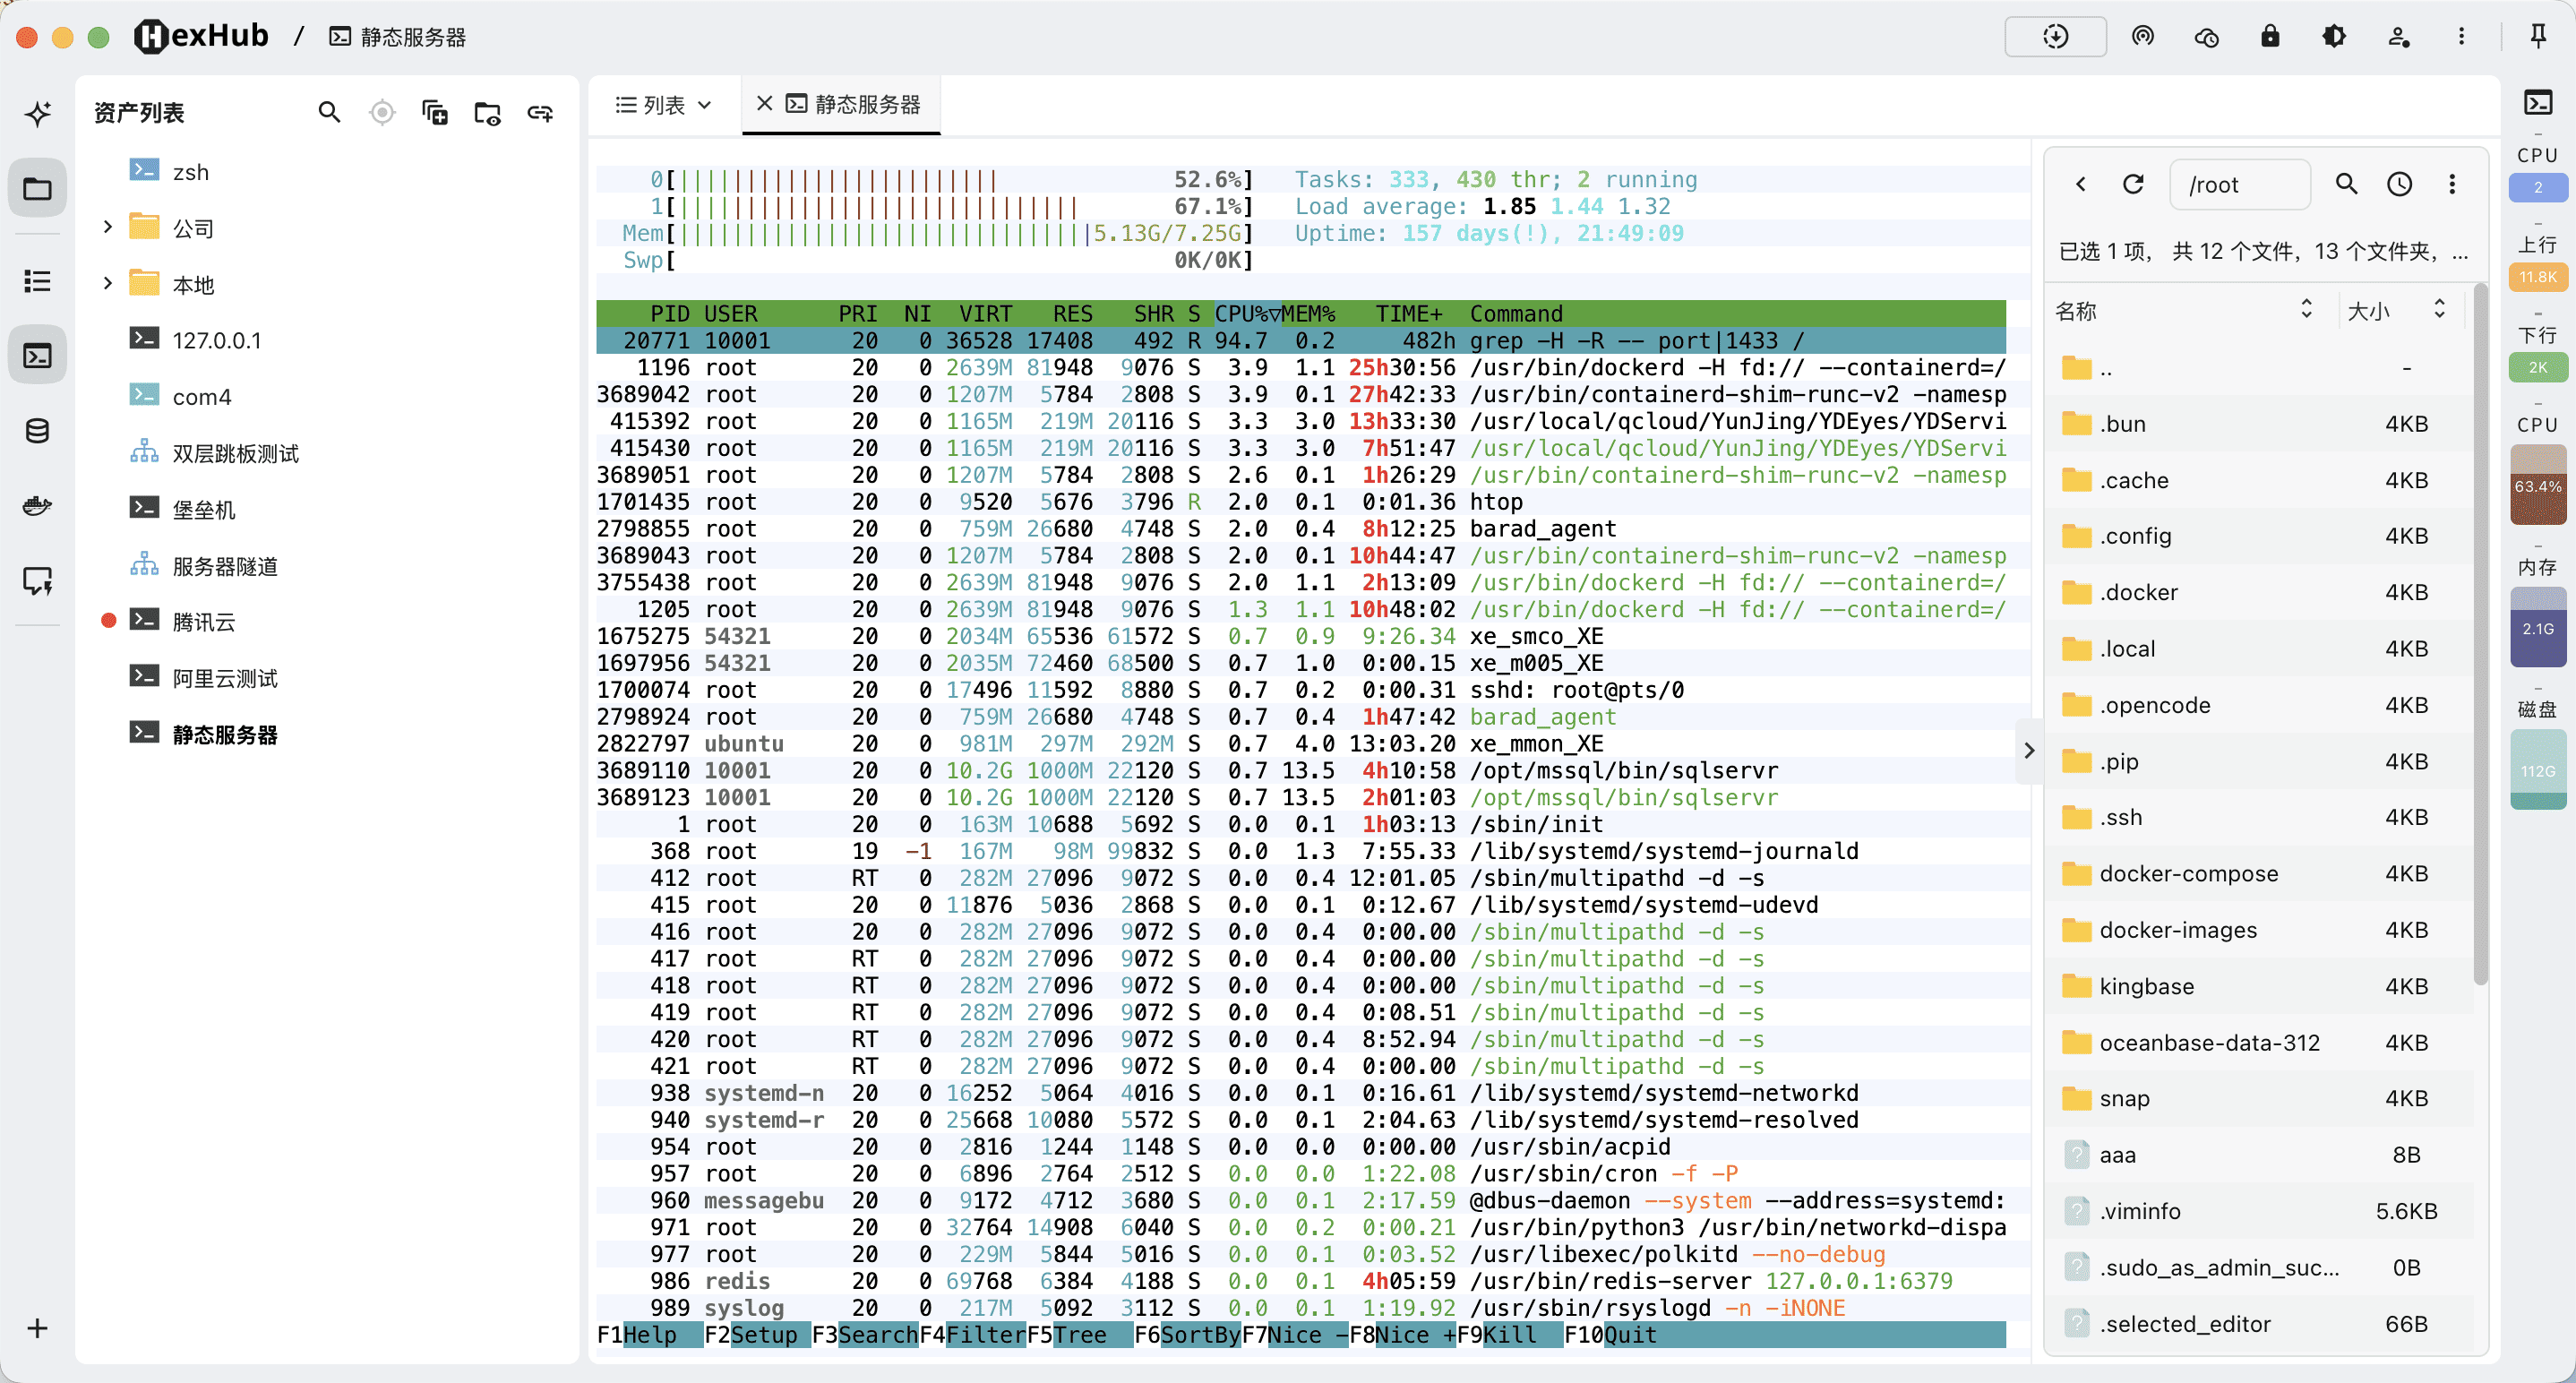
Task: Search files in the file browser
Action: [x=2346, y=184]
